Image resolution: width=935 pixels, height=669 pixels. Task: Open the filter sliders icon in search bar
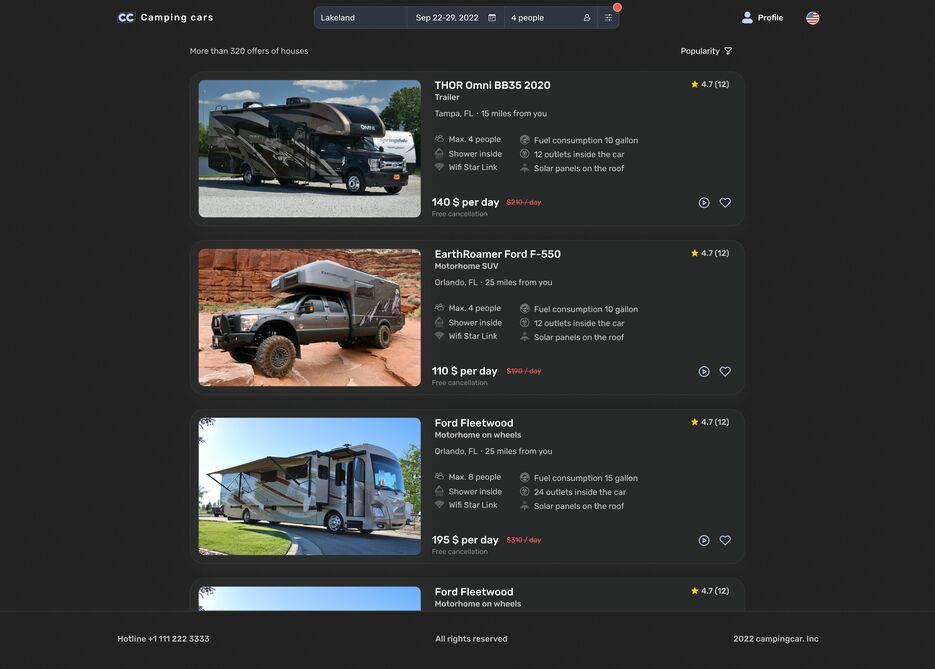pyautogui.click(x=608, y=18)
